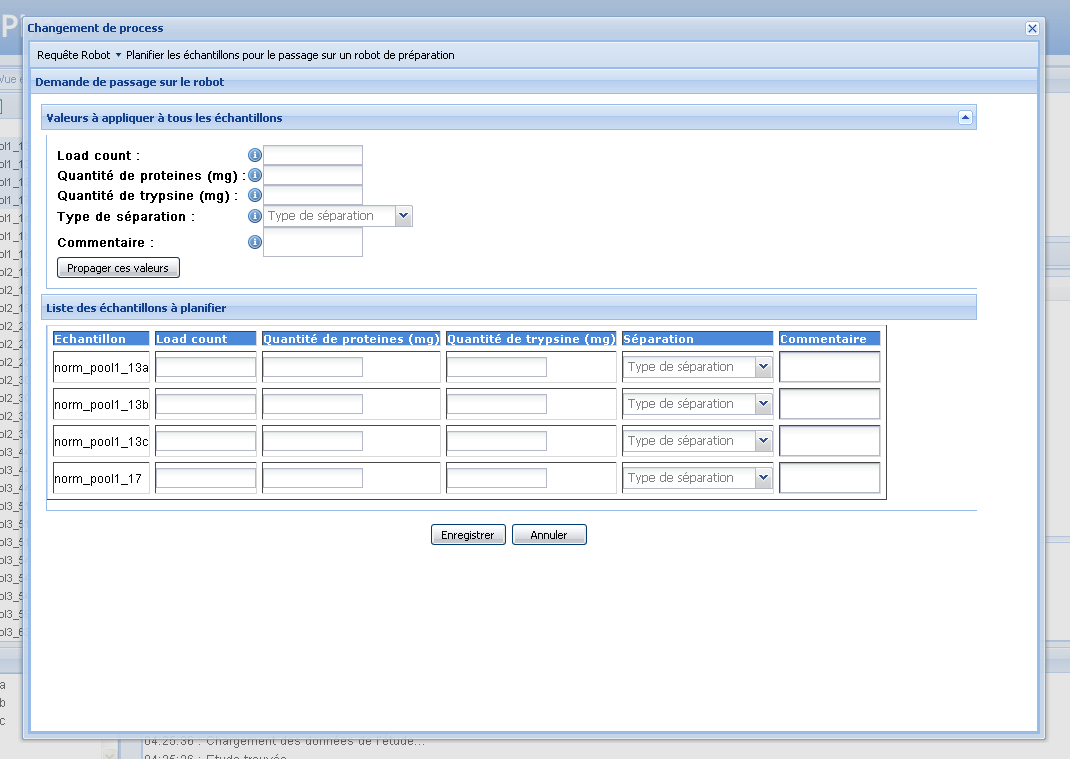
Task: Click Load count field for norm_pool1_13c
Action: 206,441
